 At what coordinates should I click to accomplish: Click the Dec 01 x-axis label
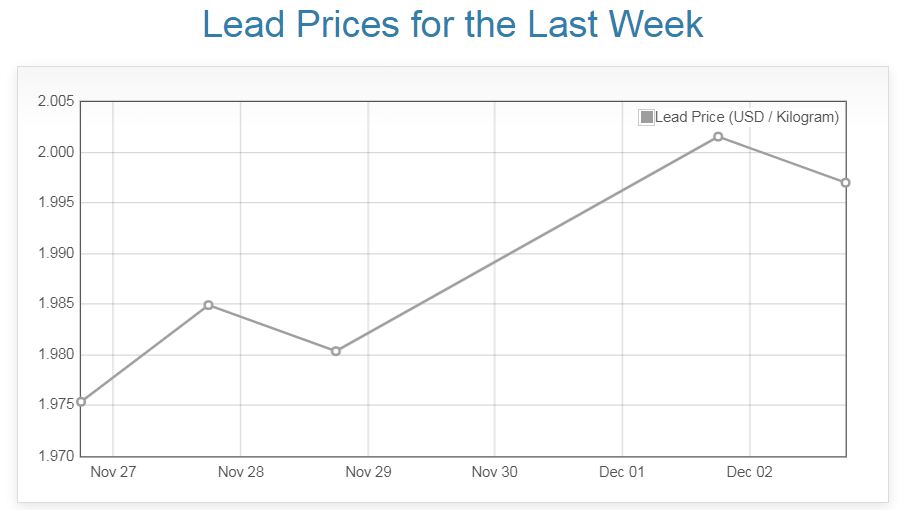tap(622, 473)
